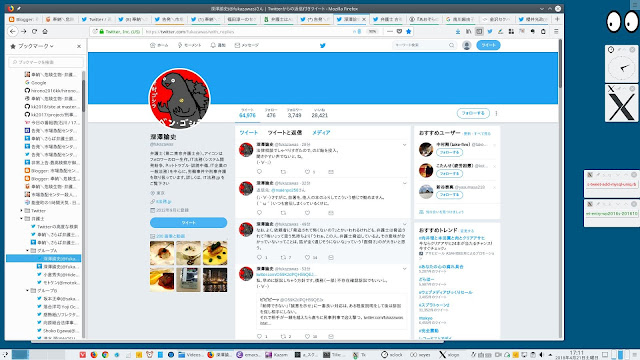Open the second tweet's dropdown chevron
640x360 pixels.
pos(404,183)
